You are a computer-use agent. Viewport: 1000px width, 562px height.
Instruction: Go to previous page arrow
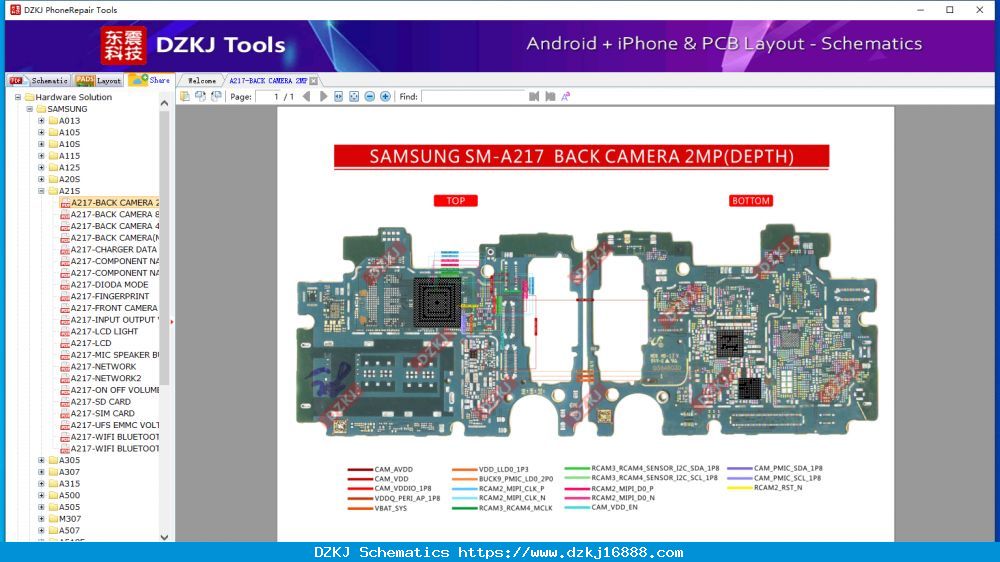[307, 96]
